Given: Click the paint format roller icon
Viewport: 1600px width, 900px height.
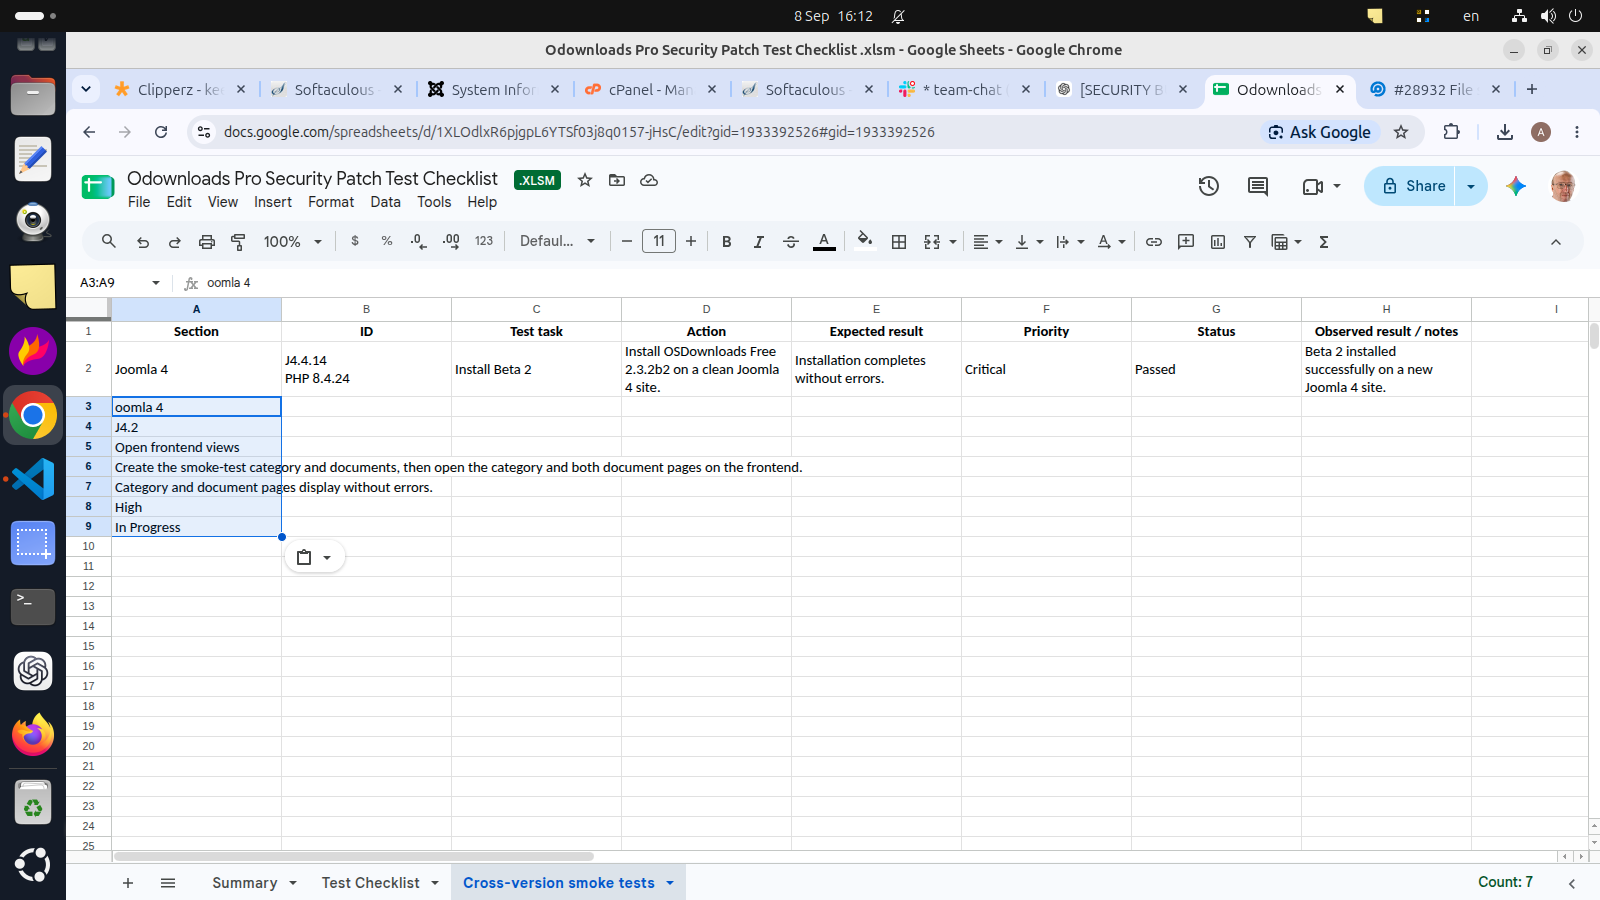Looking at the screenshot, I should 238,242.
